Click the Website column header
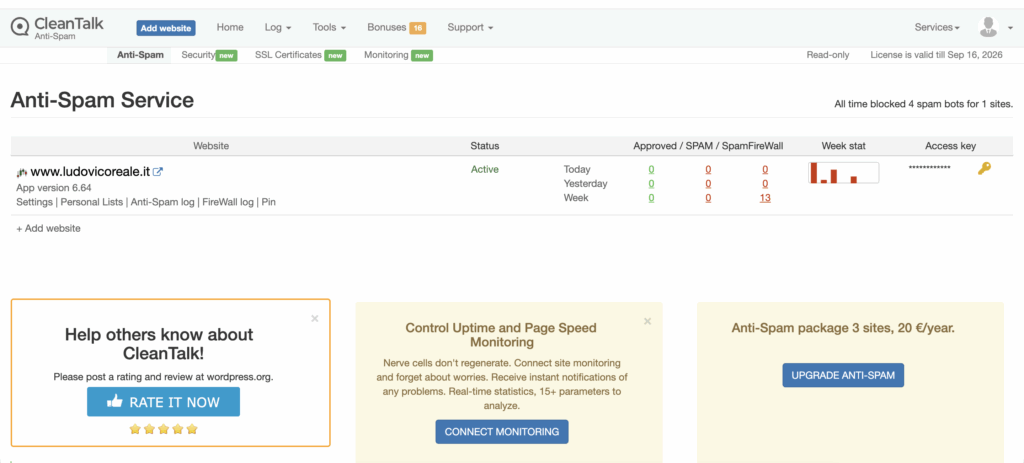The image size is (1024, 463). pos(211,146)
